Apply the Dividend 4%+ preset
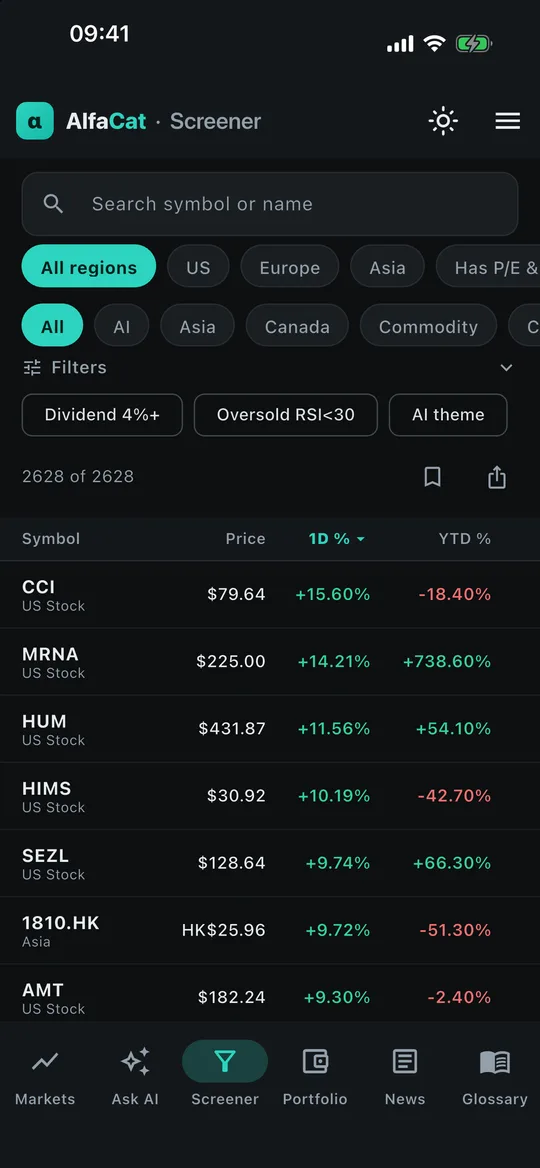 pos(102,415)
